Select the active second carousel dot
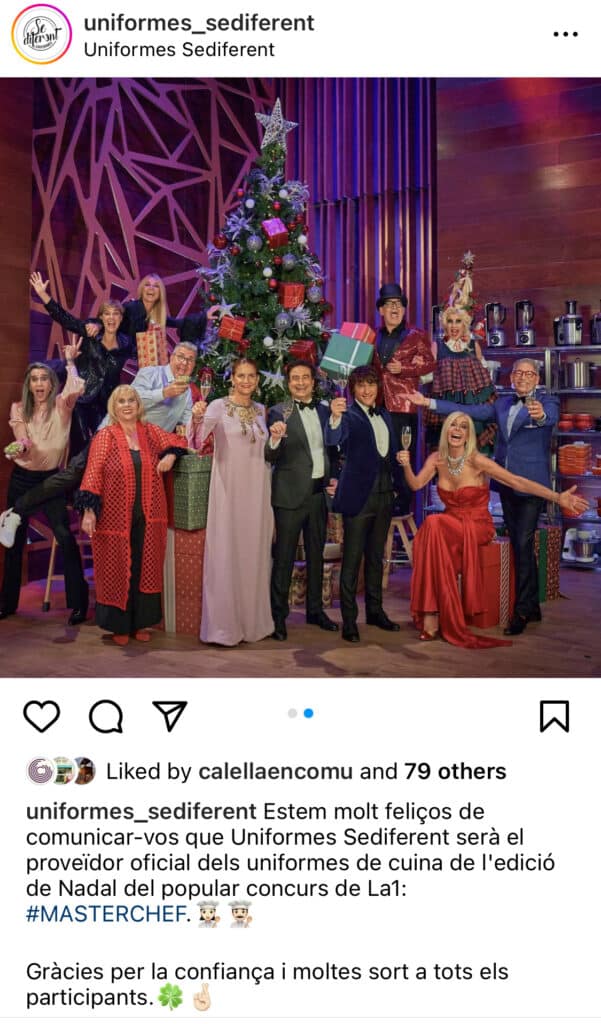Image resolution: width=601 pixels, height=1024 pixels. coord(308,713)
